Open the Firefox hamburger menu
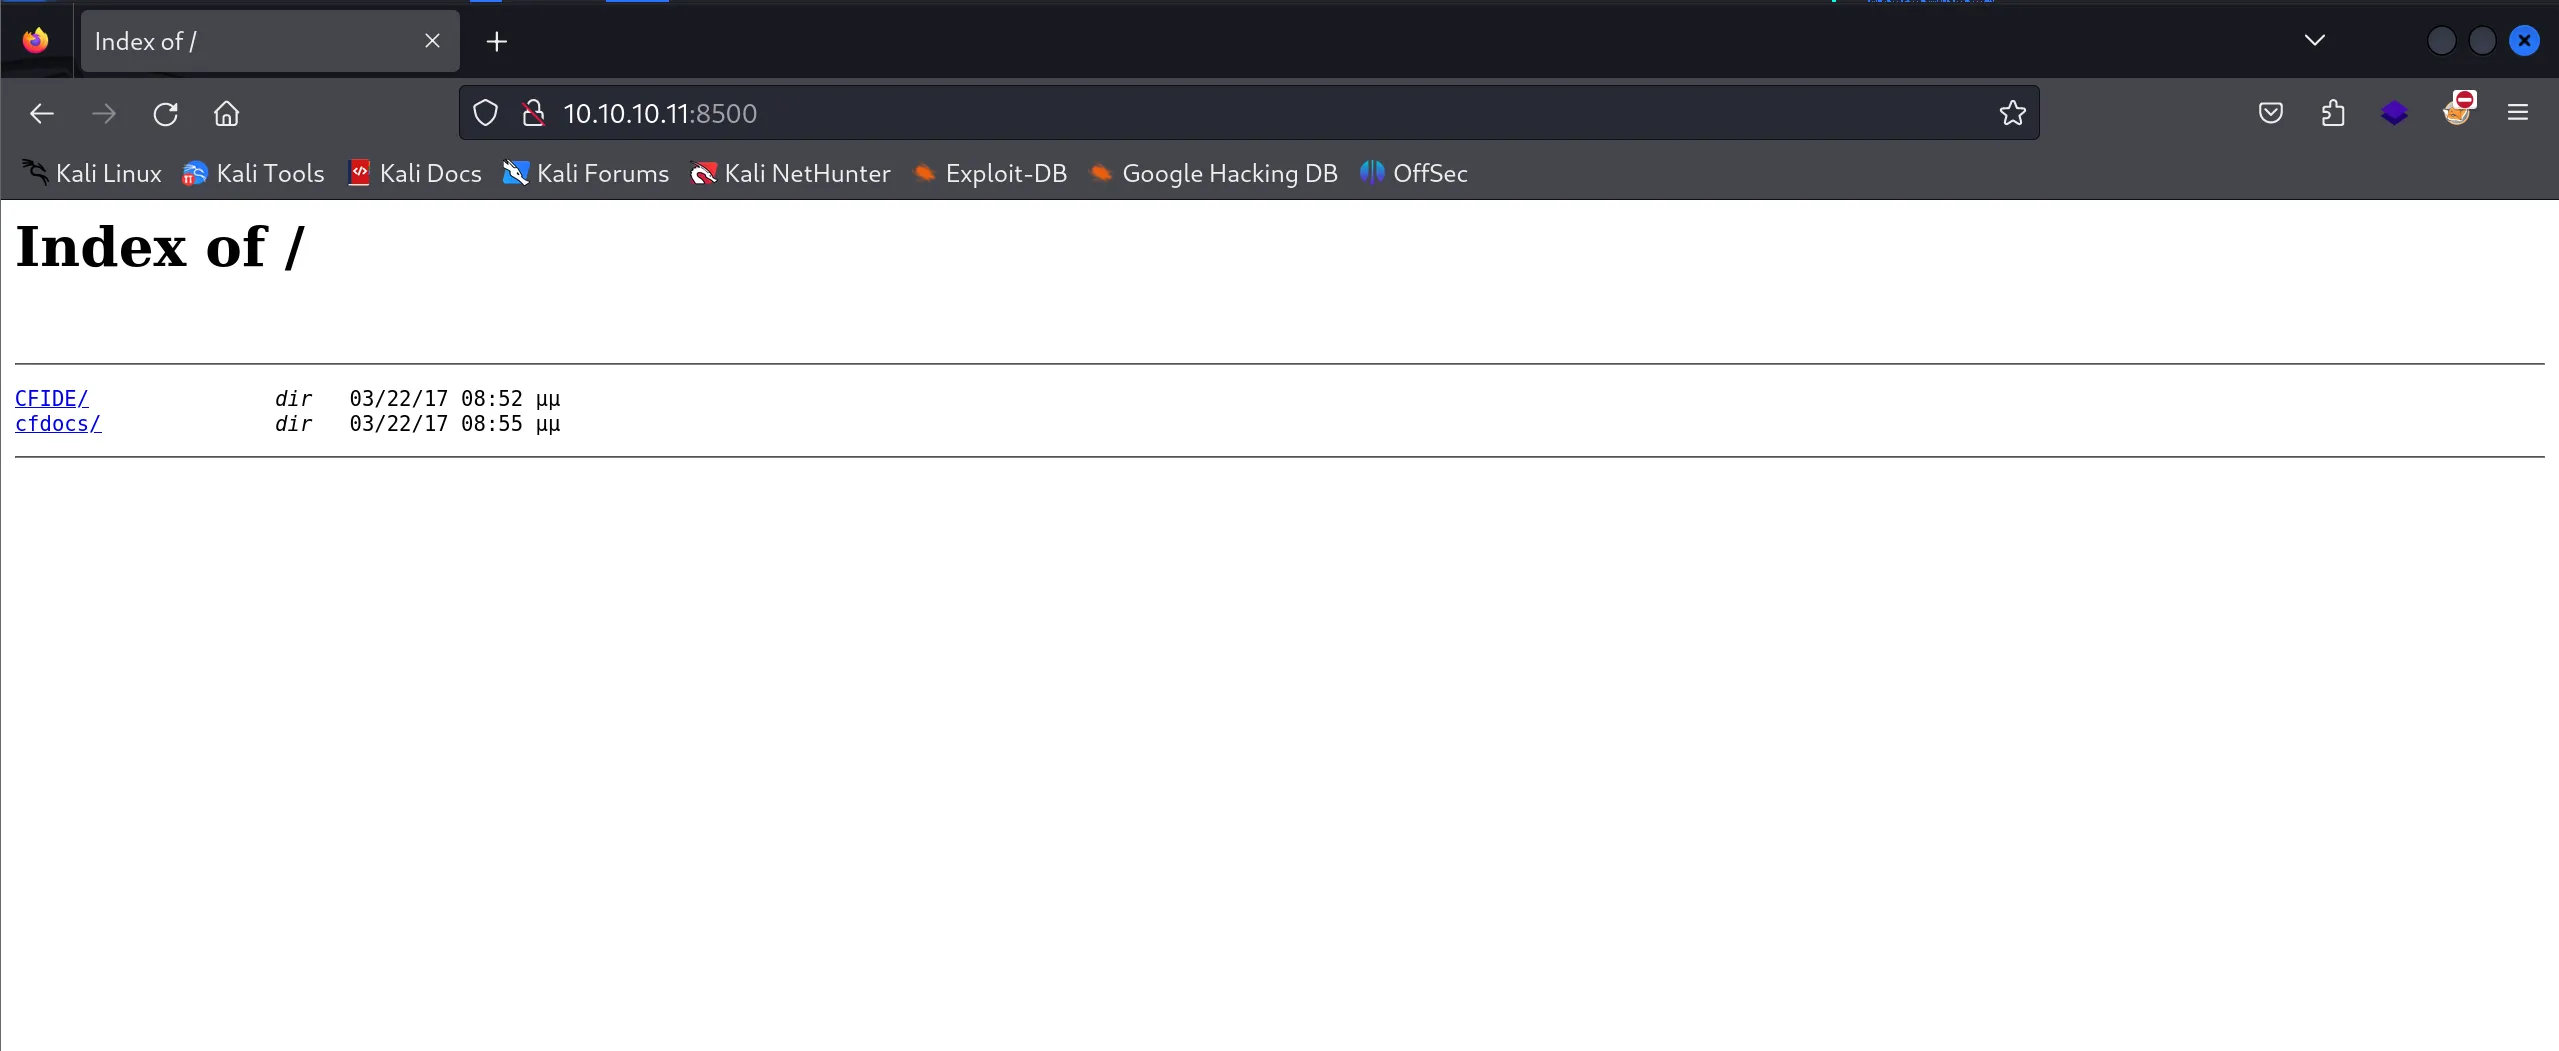The image size is (2559, 1051). pyautogui.click(x=2518, y=114)
